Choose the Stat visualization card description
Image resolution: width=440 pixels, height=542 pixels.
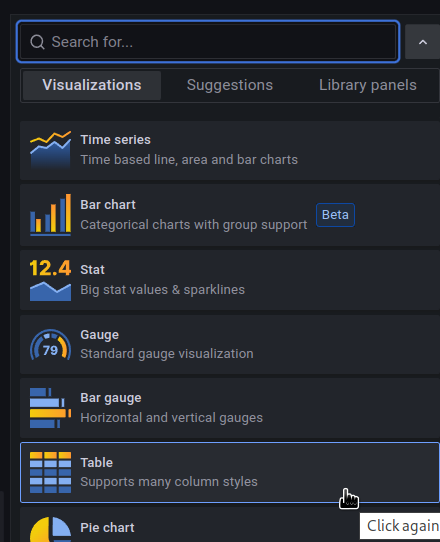tap(162, 290)
